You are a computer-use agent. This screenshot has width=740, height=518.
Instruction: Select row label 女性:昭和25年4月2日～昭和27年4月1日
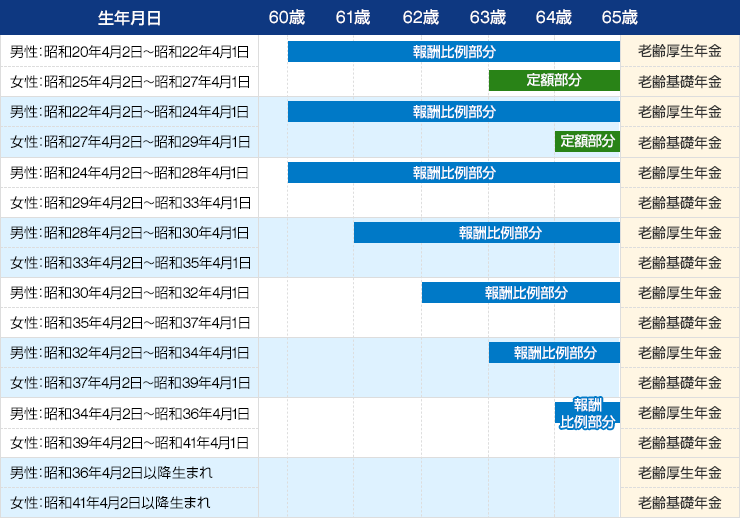point(129,82)
